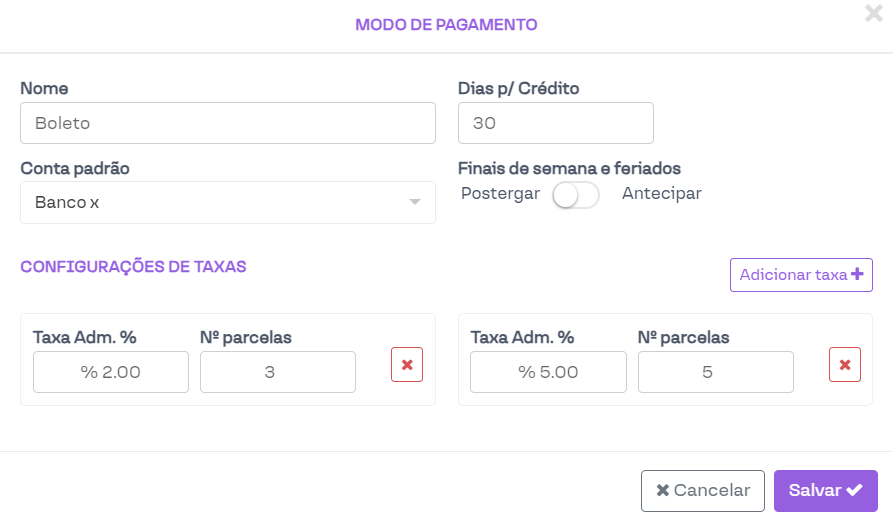Remove the 5.00% tax row

click(845, 365)
